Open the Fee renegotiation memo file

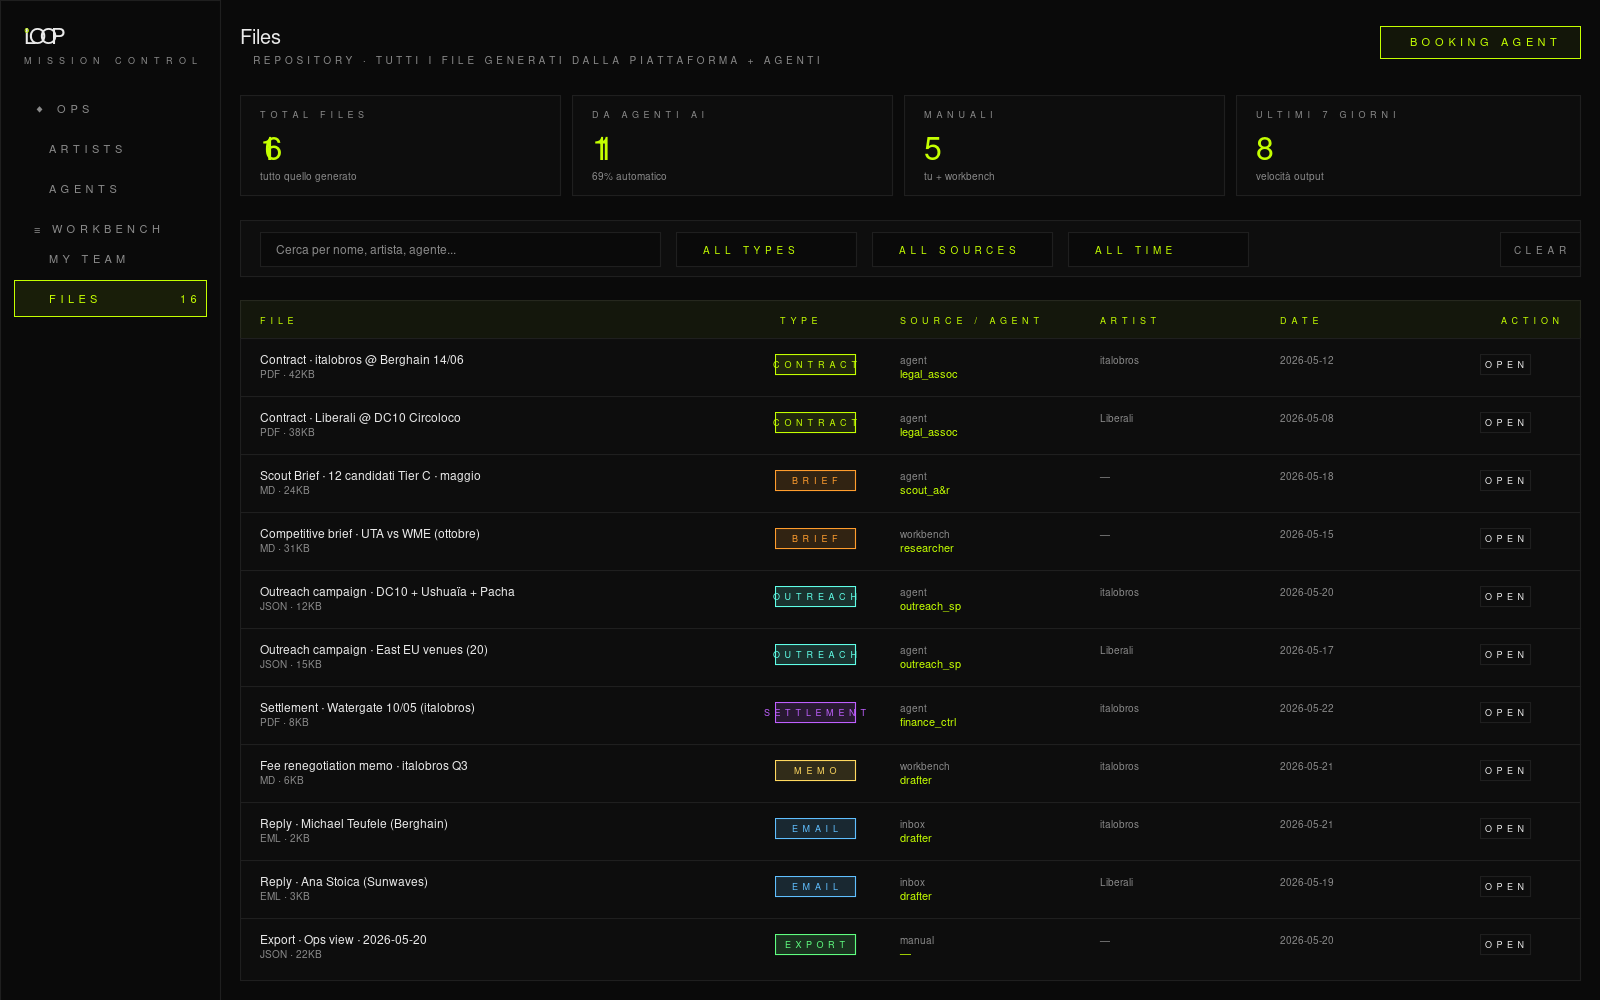click(x=1505, y=771)
